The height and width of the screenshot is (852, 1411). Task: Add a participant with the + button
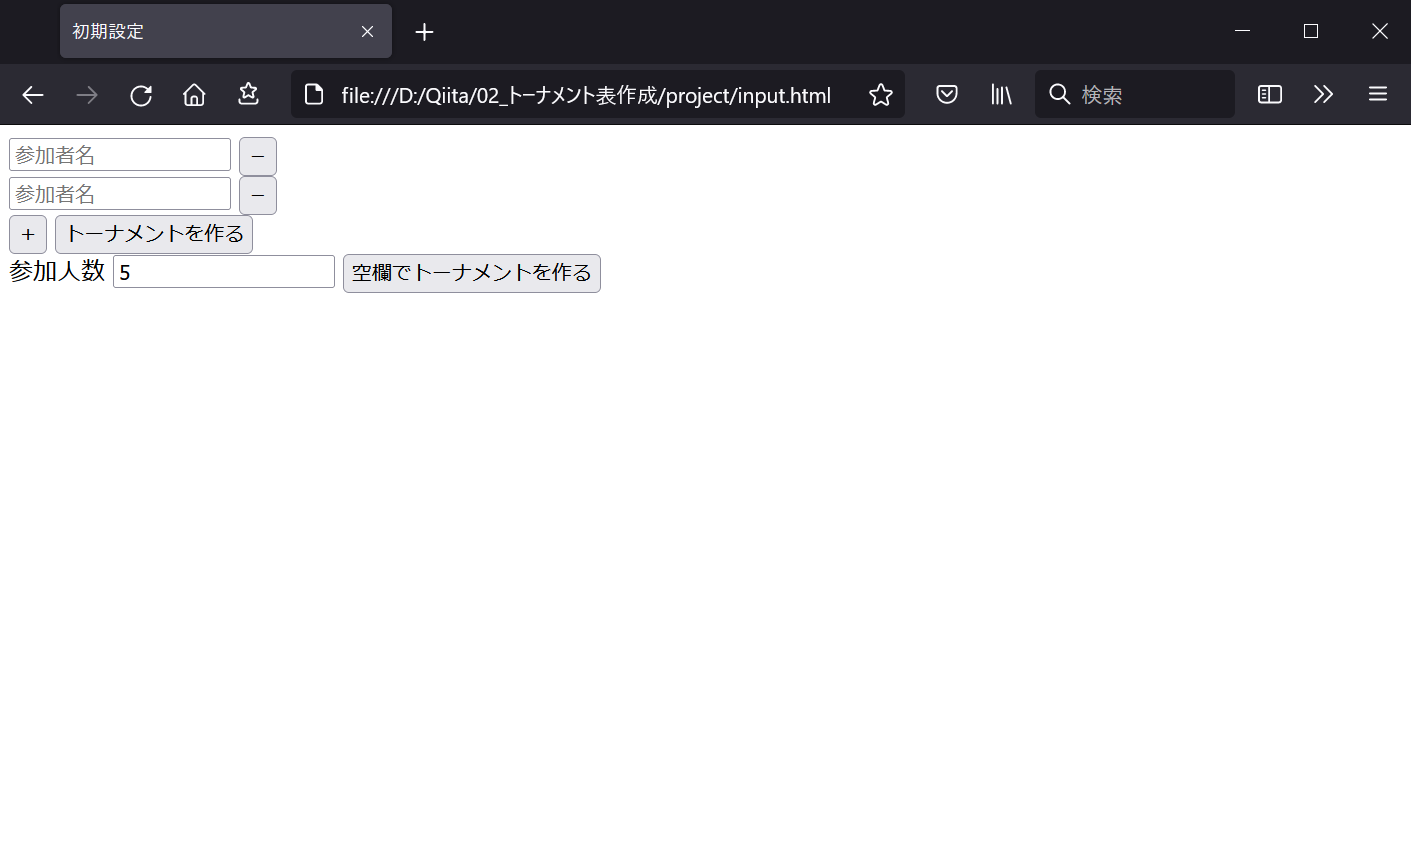(x=27, y=233)
